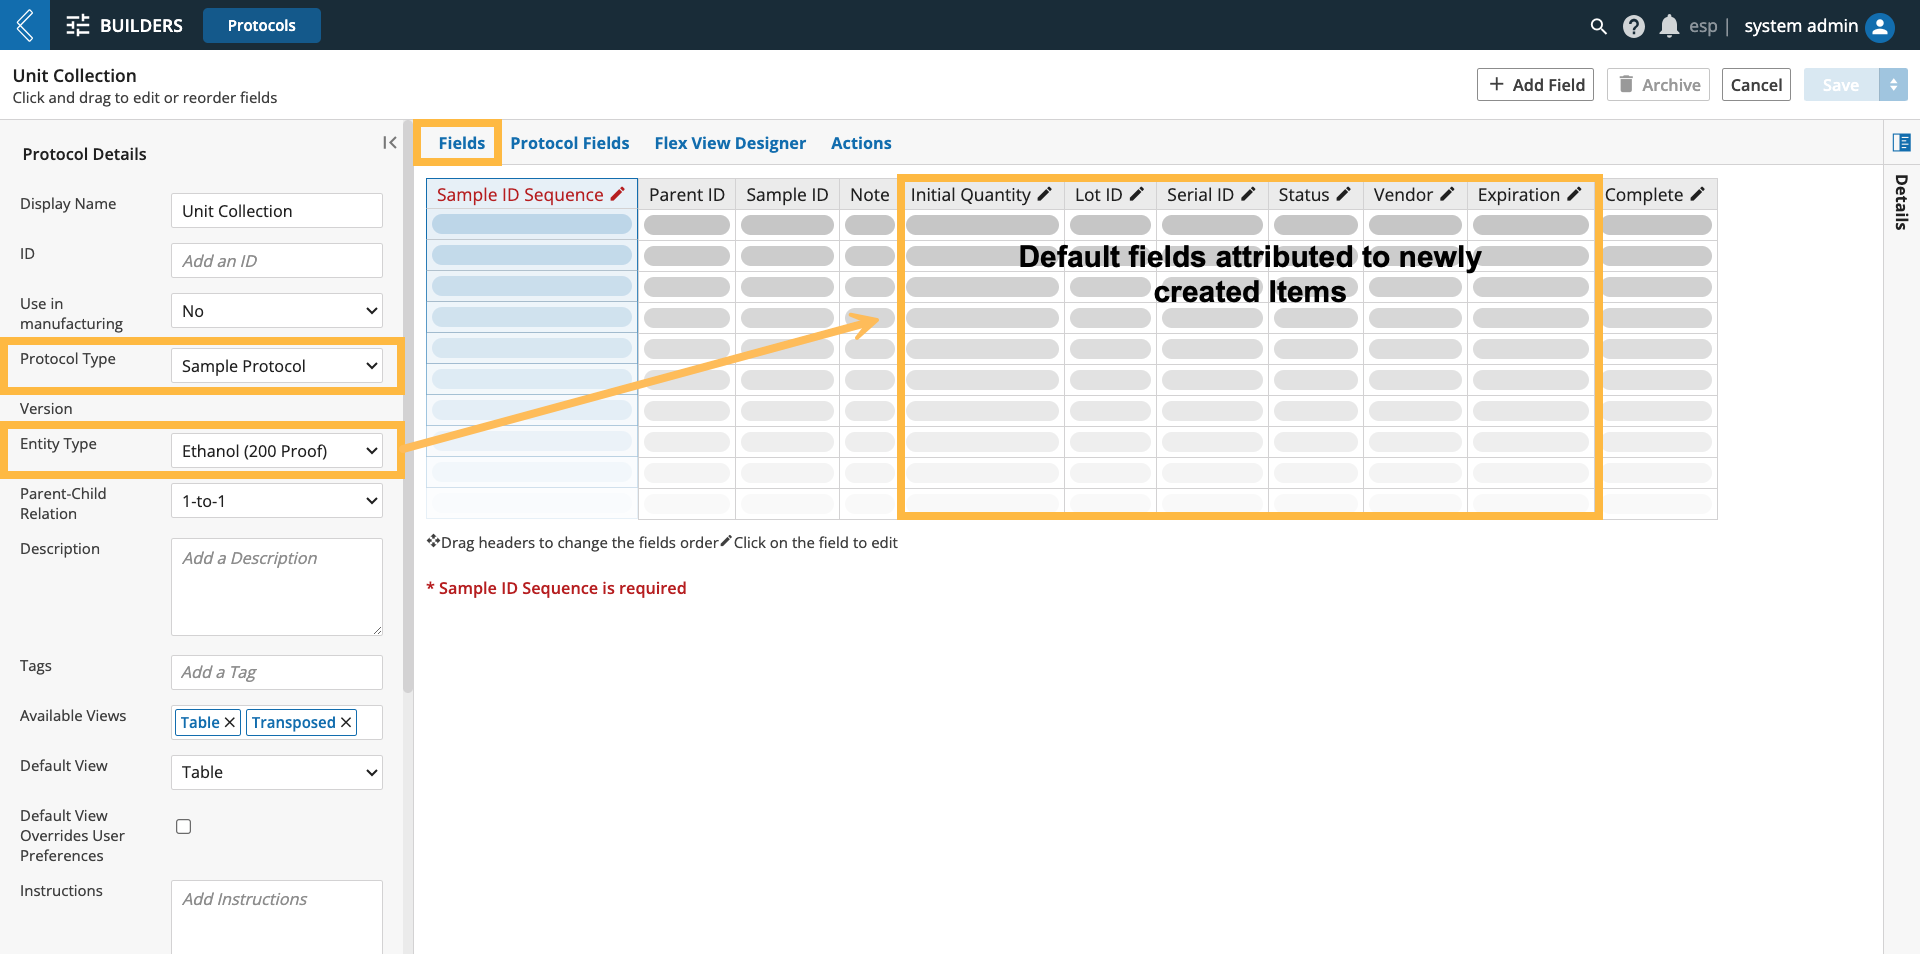Edit the Initial Quantity field pencil
1920x954 pixels.
pyautogui.click(x=1044, y=194)
